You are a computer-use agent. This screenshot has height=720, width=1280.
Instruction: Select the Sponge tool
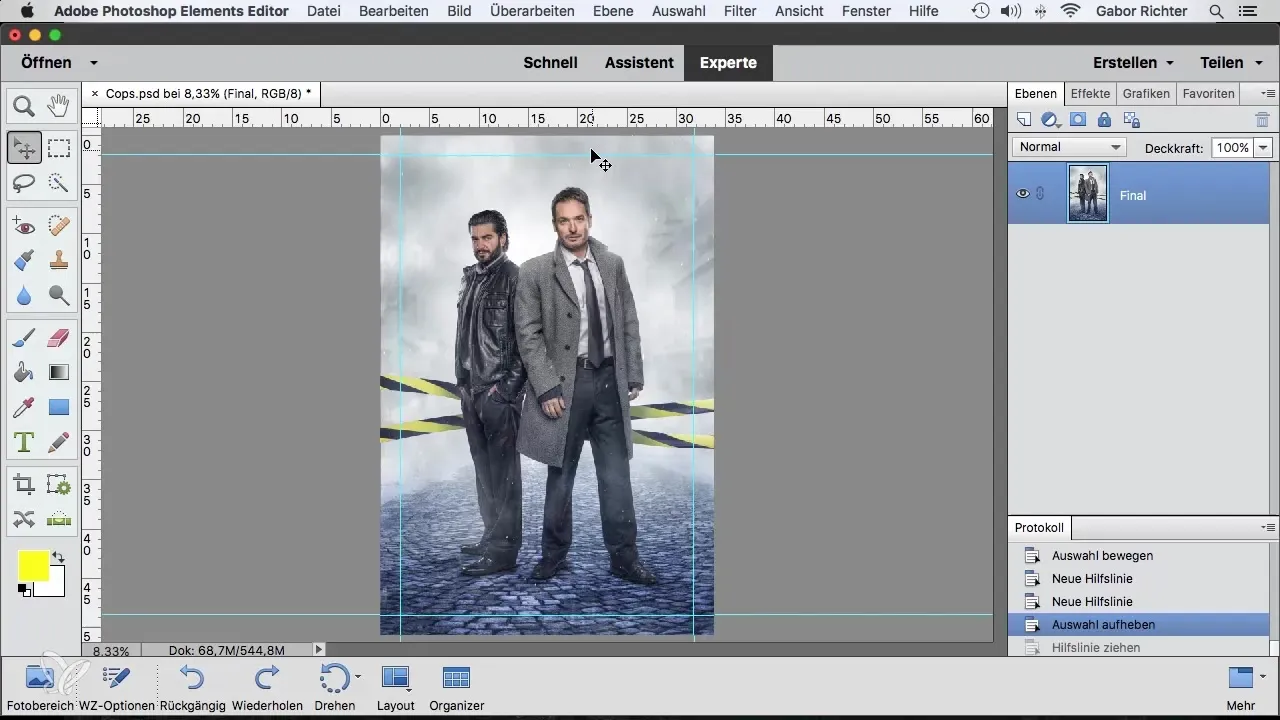[59, 296]
